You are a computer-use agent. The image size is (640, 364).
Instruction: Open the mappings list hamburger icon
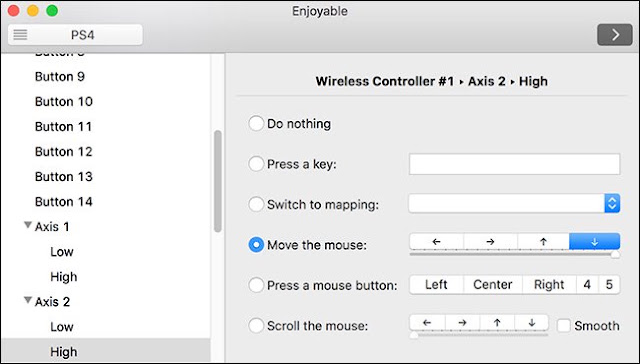point(20,35)
